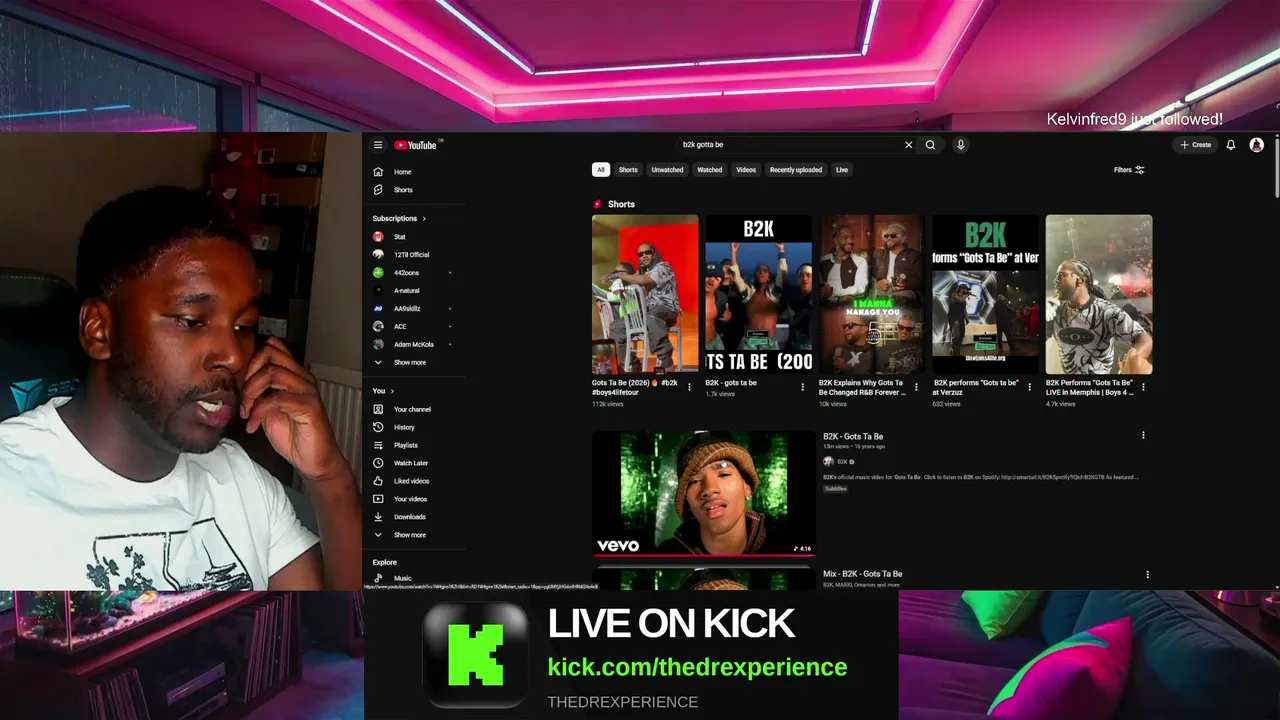This screenshot has width=1280, height=720.
Task: Open options for the Verzuz performance short
Action: click(x=1029, y=387)
